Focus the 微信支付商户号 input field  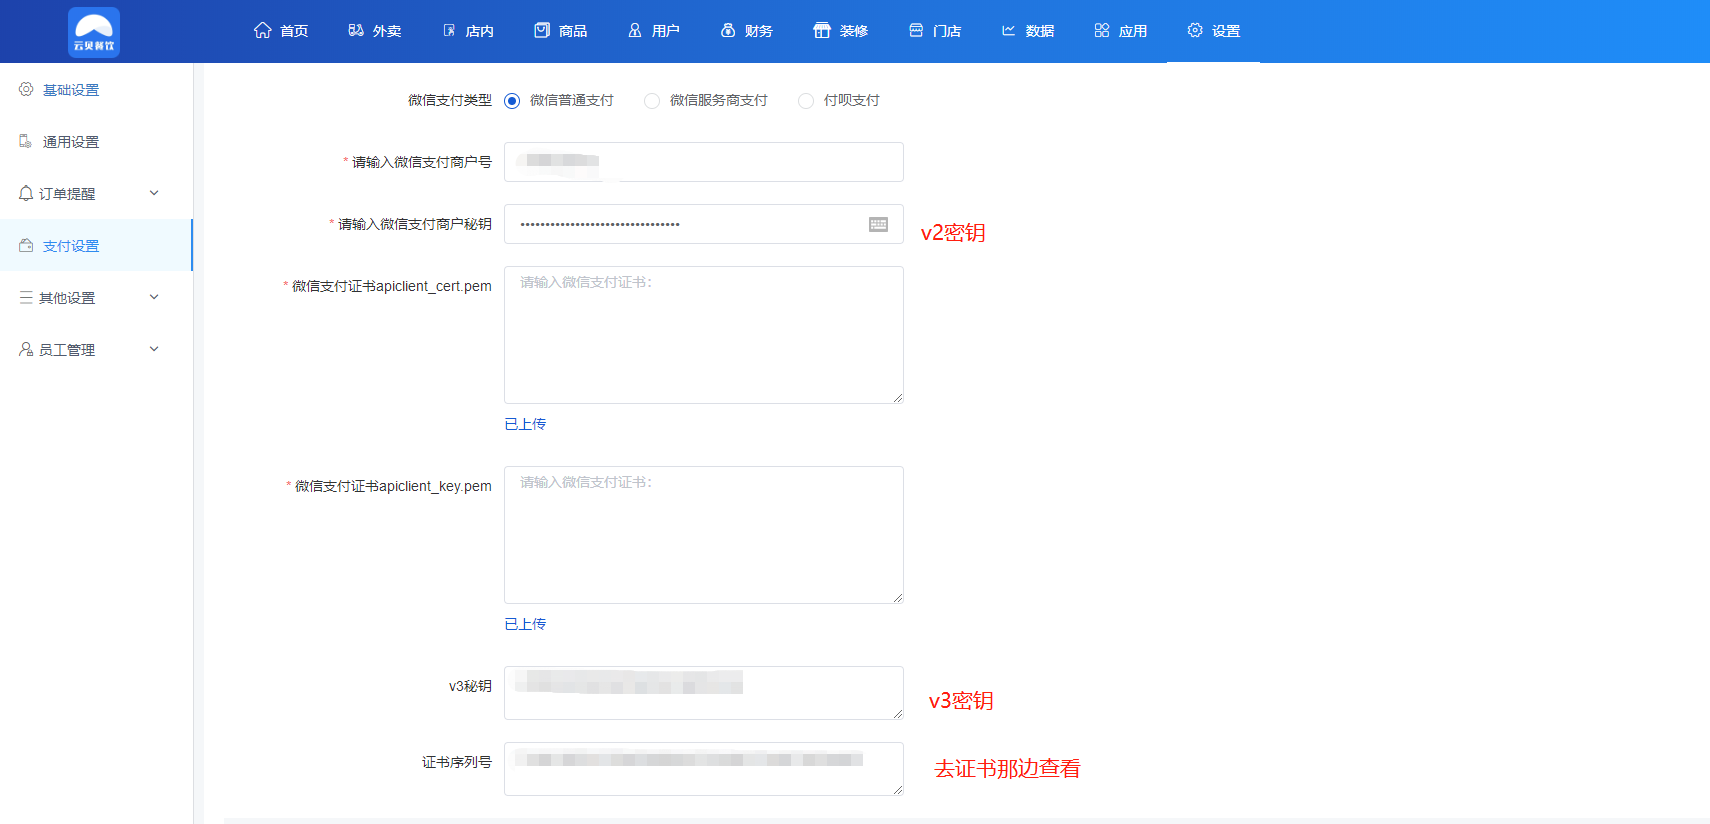coord(704,162)
